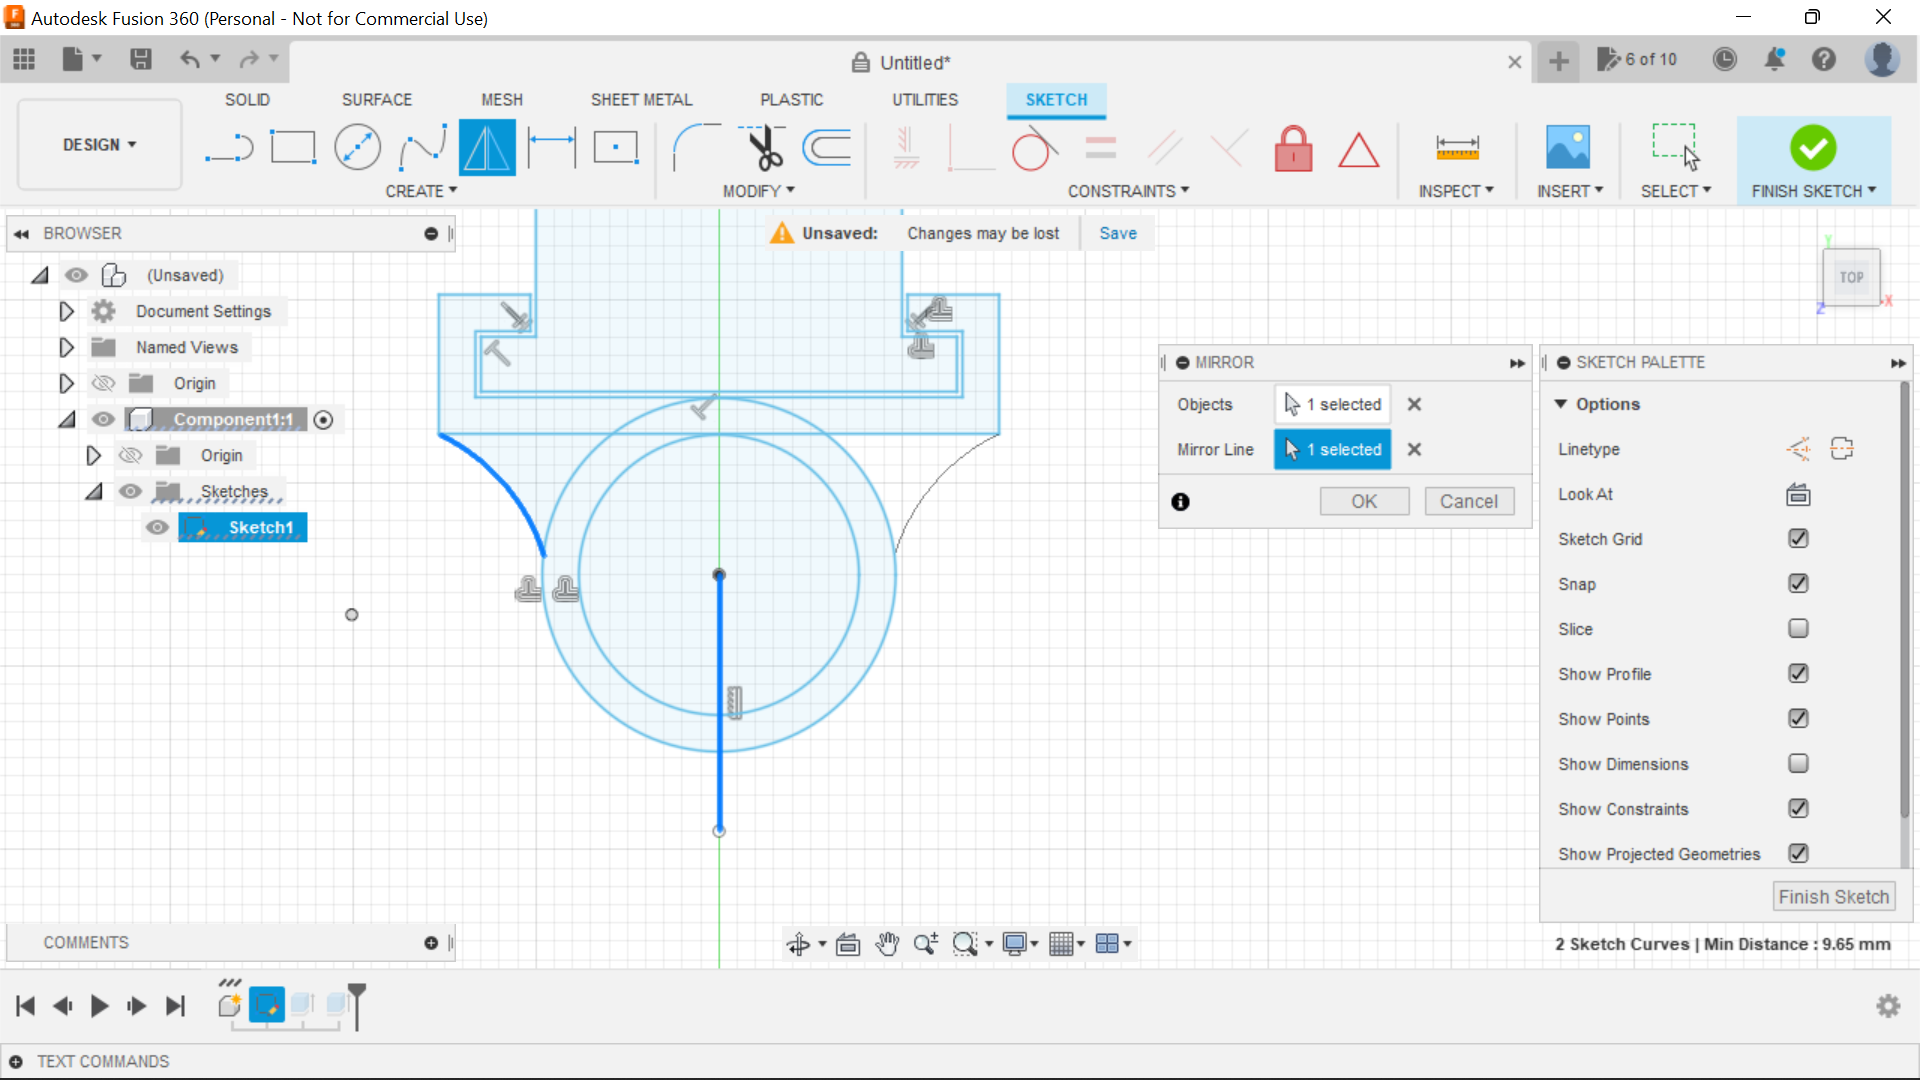Screen dimensions: 1920x1080
Task: Toggle visibility of Sketch1 layer
Action: pyautogui.click(x=157, y=526)
